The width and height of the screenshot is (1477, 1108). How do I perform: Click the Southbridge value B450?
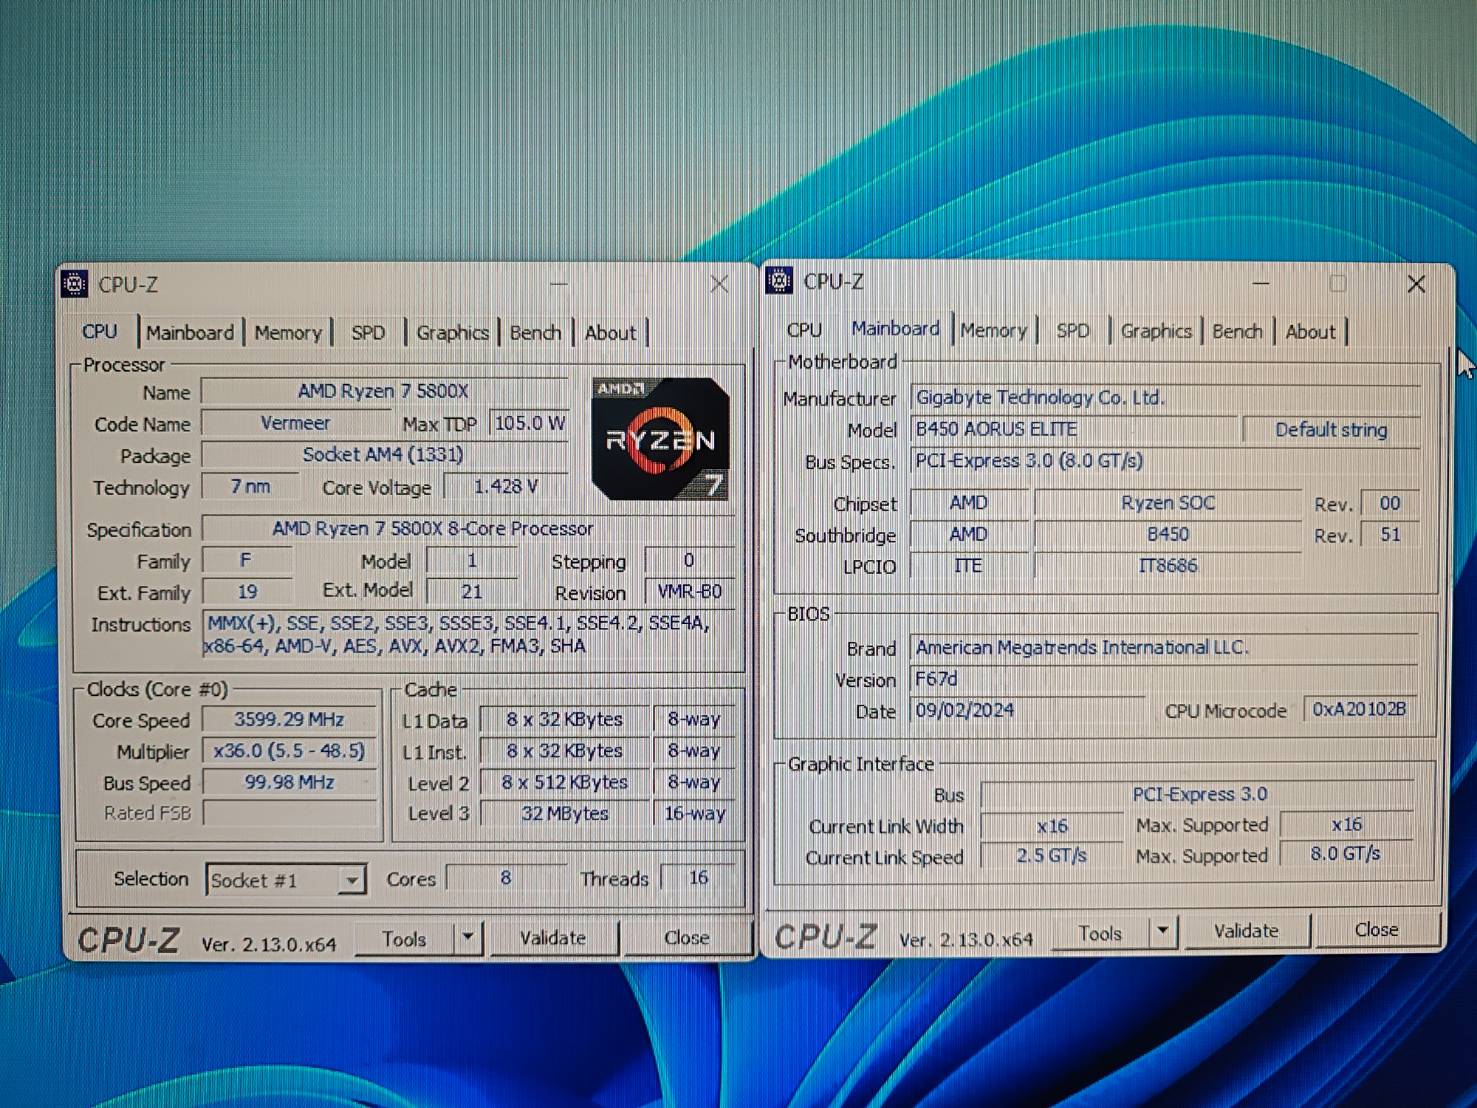click(1168, 534)
